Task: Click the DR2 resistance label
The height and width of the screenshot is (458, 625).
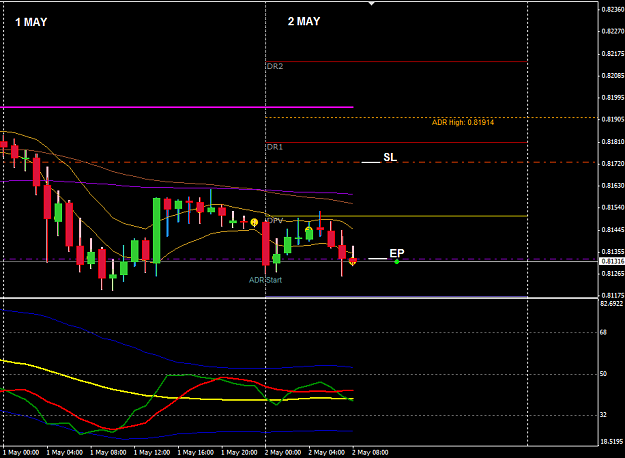Action: [275, 66]
